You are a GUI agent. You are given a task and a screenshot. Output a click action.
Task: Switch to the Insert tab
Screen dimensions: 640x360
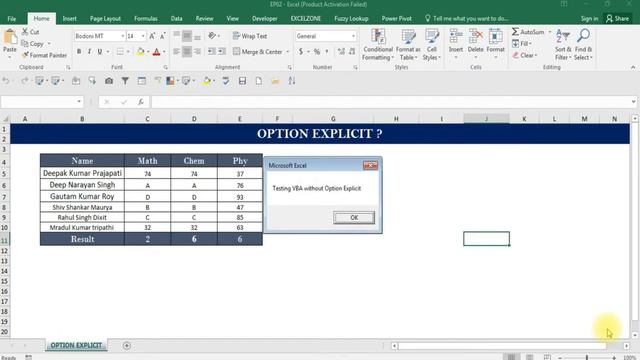point(69,19)
